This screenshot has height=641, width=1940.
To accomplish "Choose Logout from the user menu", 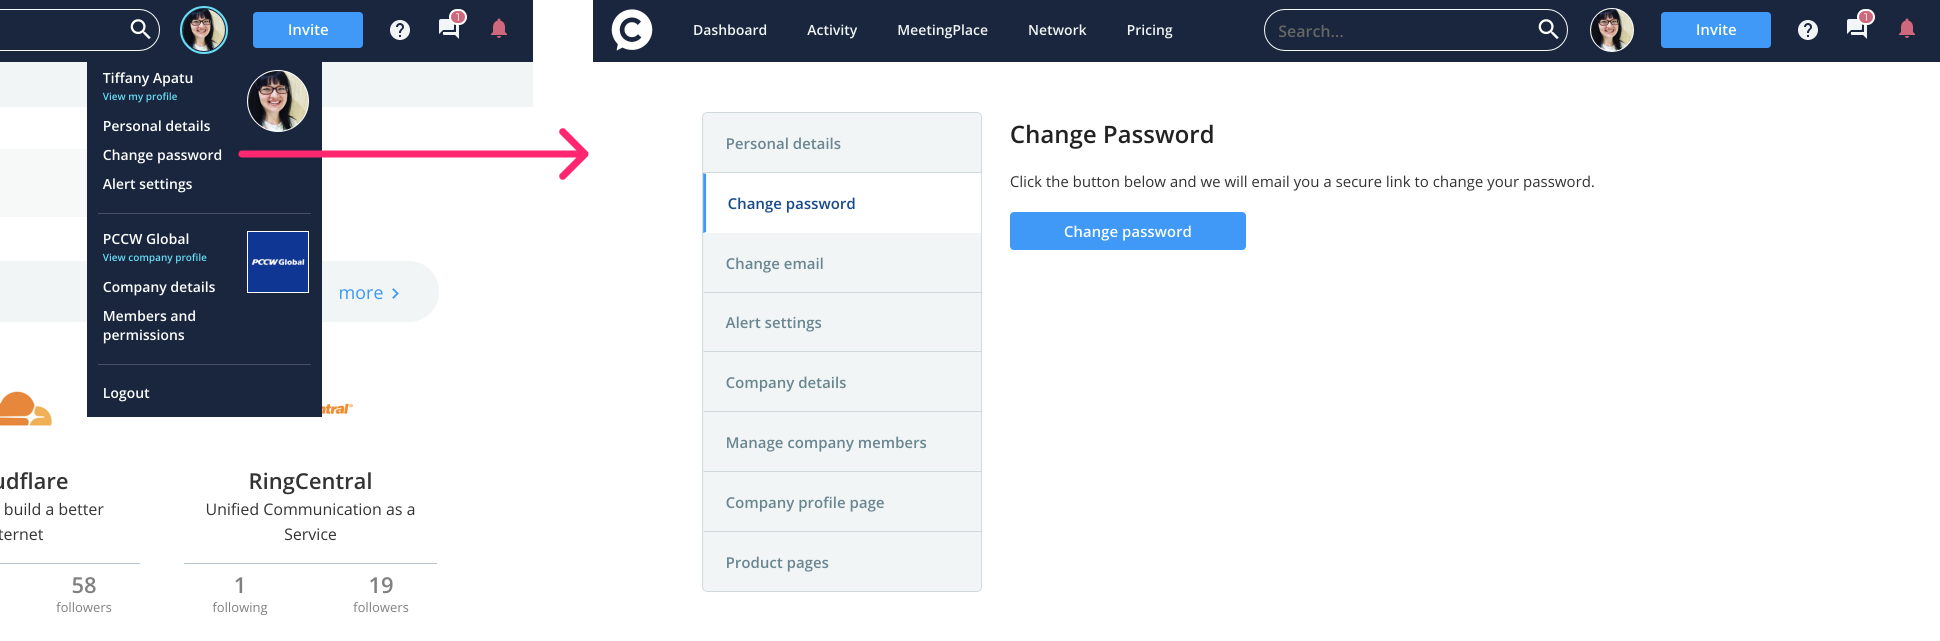I will pyautogui.click(x=126, y=393).
